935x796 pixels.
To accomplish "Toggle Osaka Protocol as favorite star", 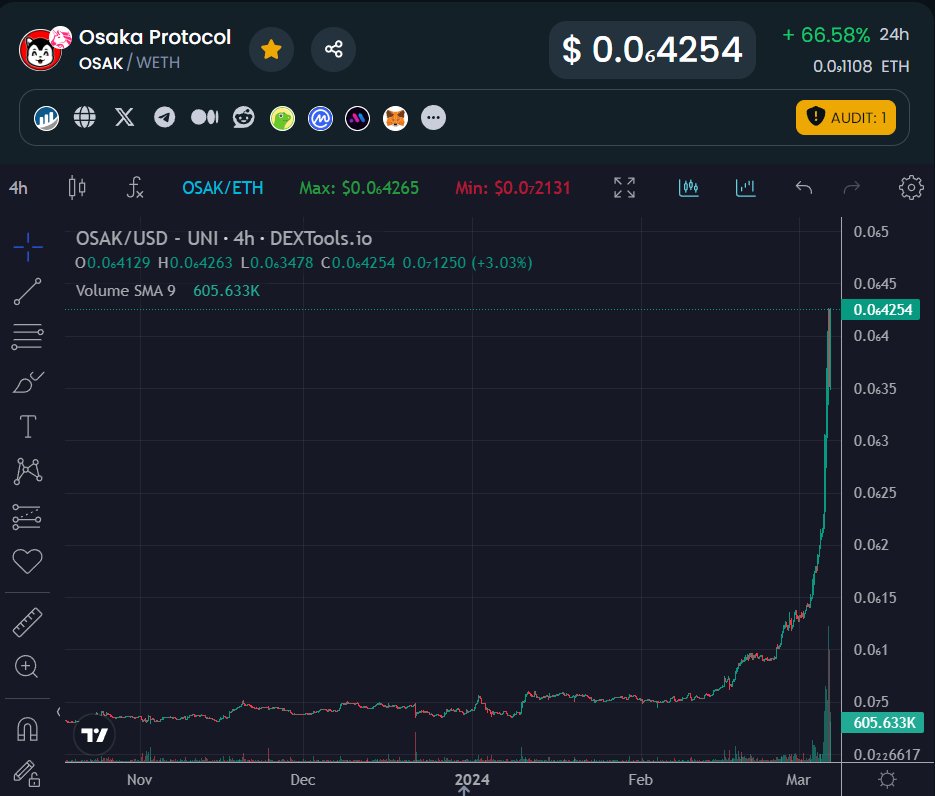I will click(x=271, y=48).
